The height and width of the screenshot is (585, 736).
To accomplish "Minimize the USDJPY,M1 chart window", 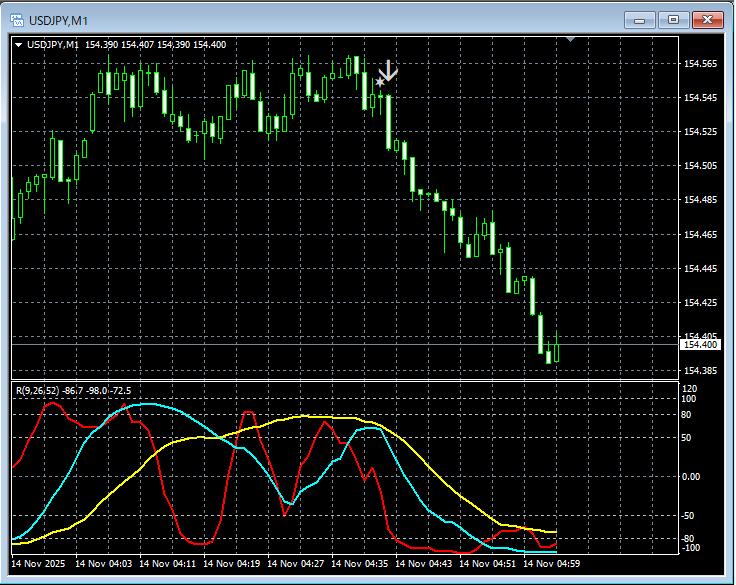I will (x=639, y=19).
